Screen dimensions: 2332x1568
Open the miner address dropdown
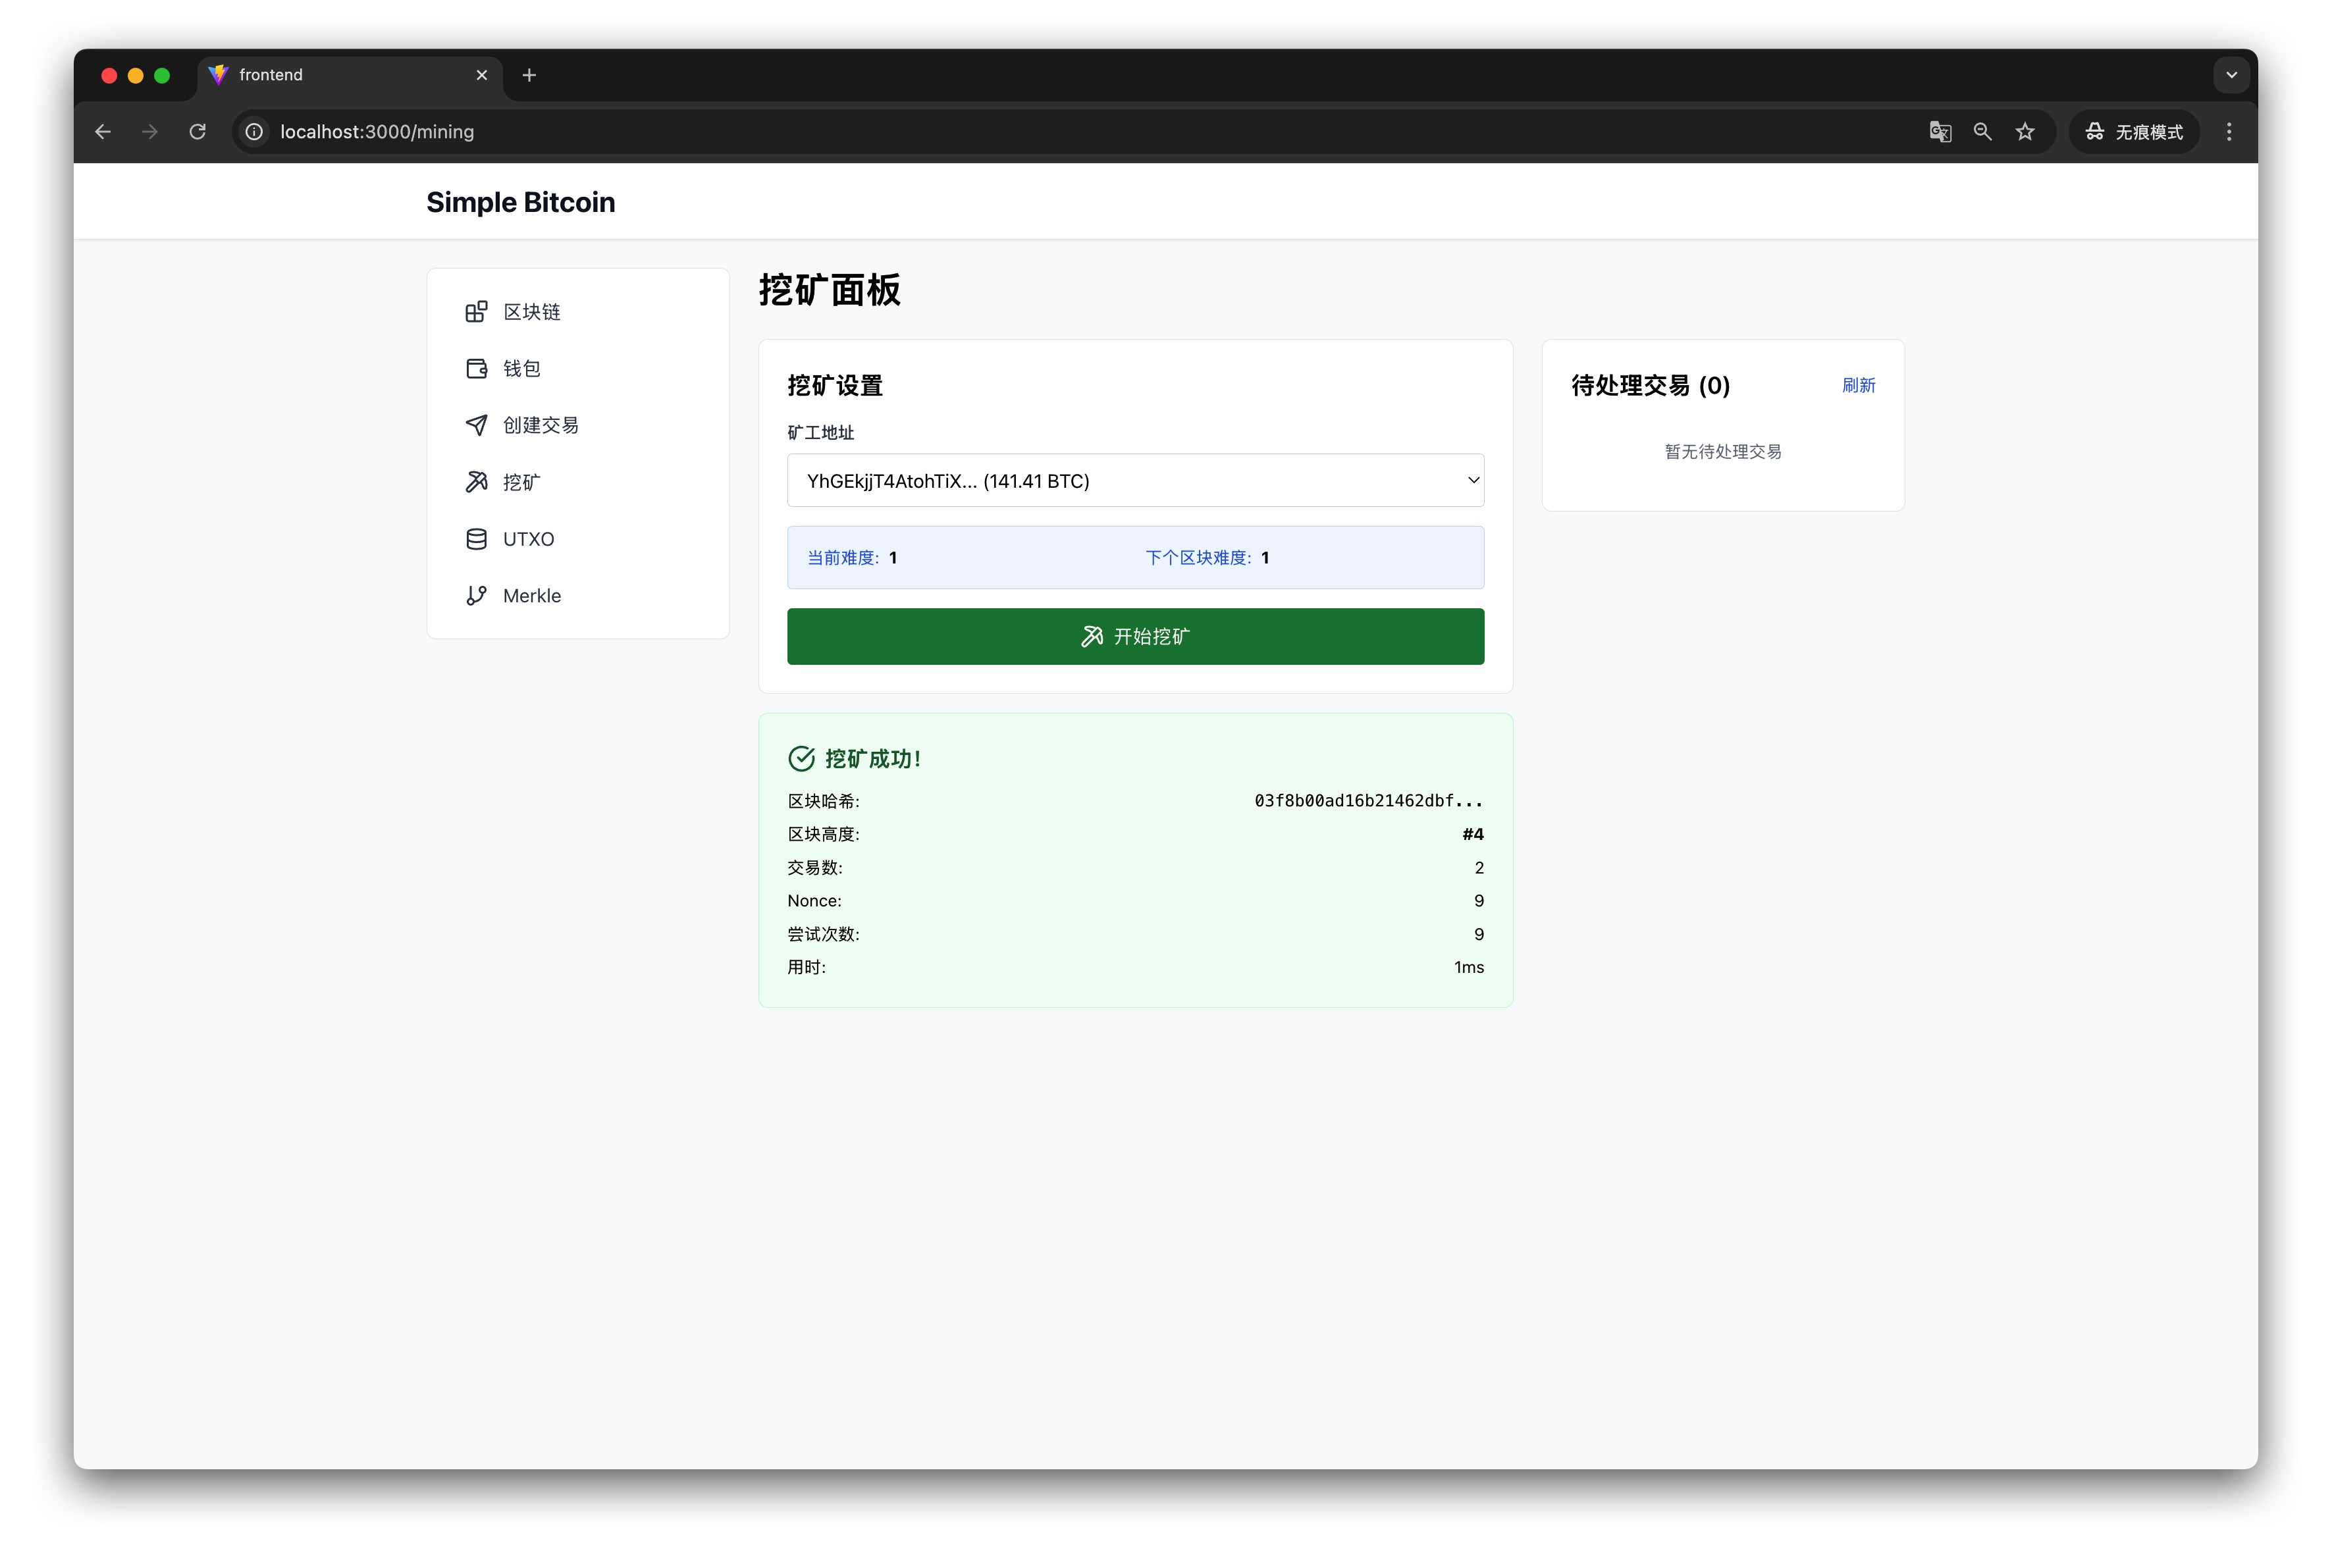coord(1134,481)
